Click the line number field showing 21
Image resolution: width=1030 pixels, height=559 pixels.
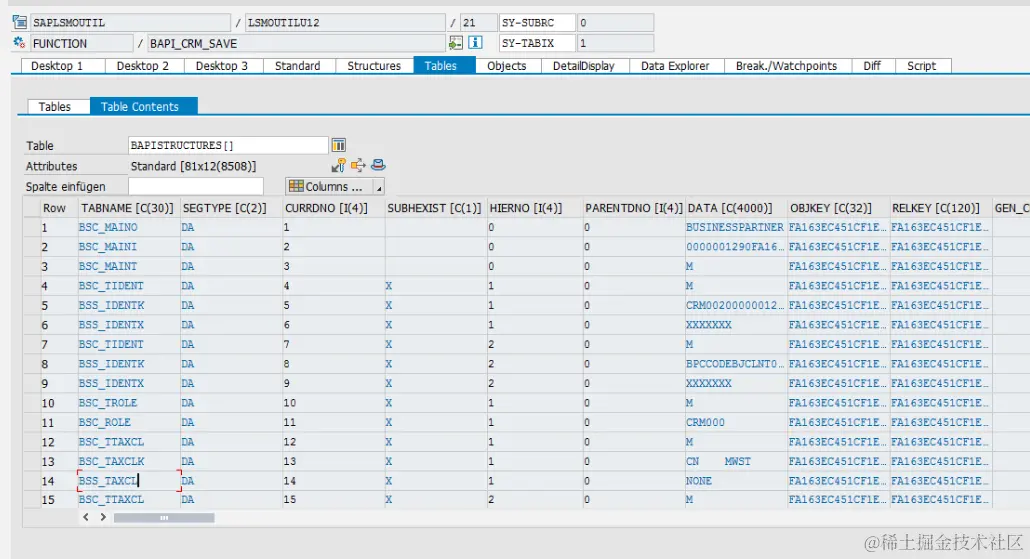point(478,22)
